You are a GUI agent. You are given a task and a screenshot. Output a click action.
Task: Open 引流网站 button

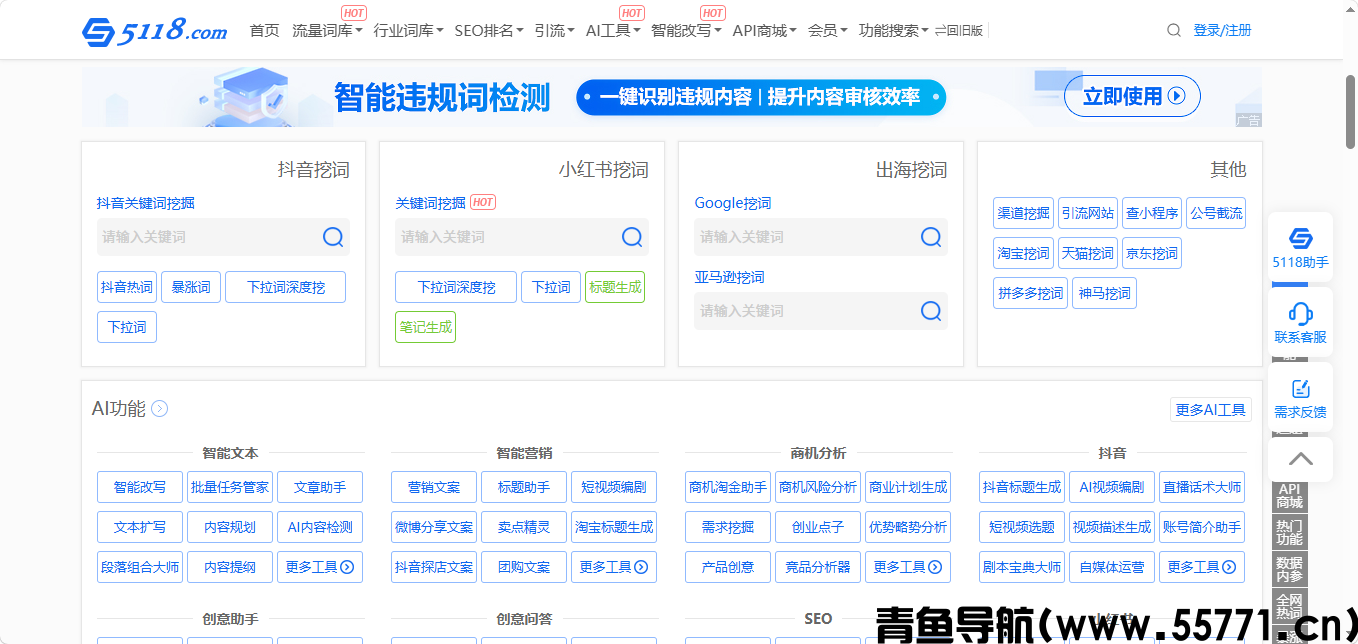(1088, 213)
